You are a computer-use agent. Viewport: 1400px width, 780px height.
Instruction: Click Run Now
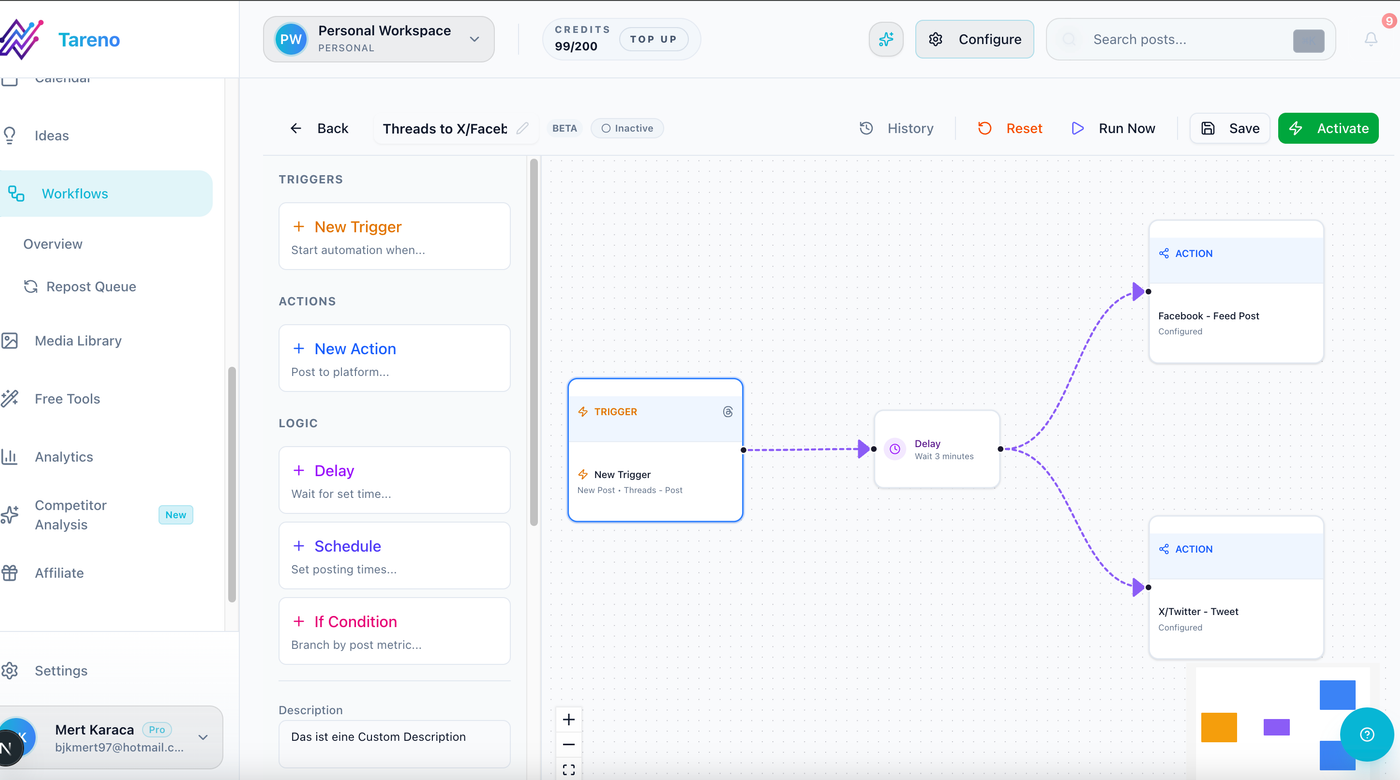[x=1113, y=128]
